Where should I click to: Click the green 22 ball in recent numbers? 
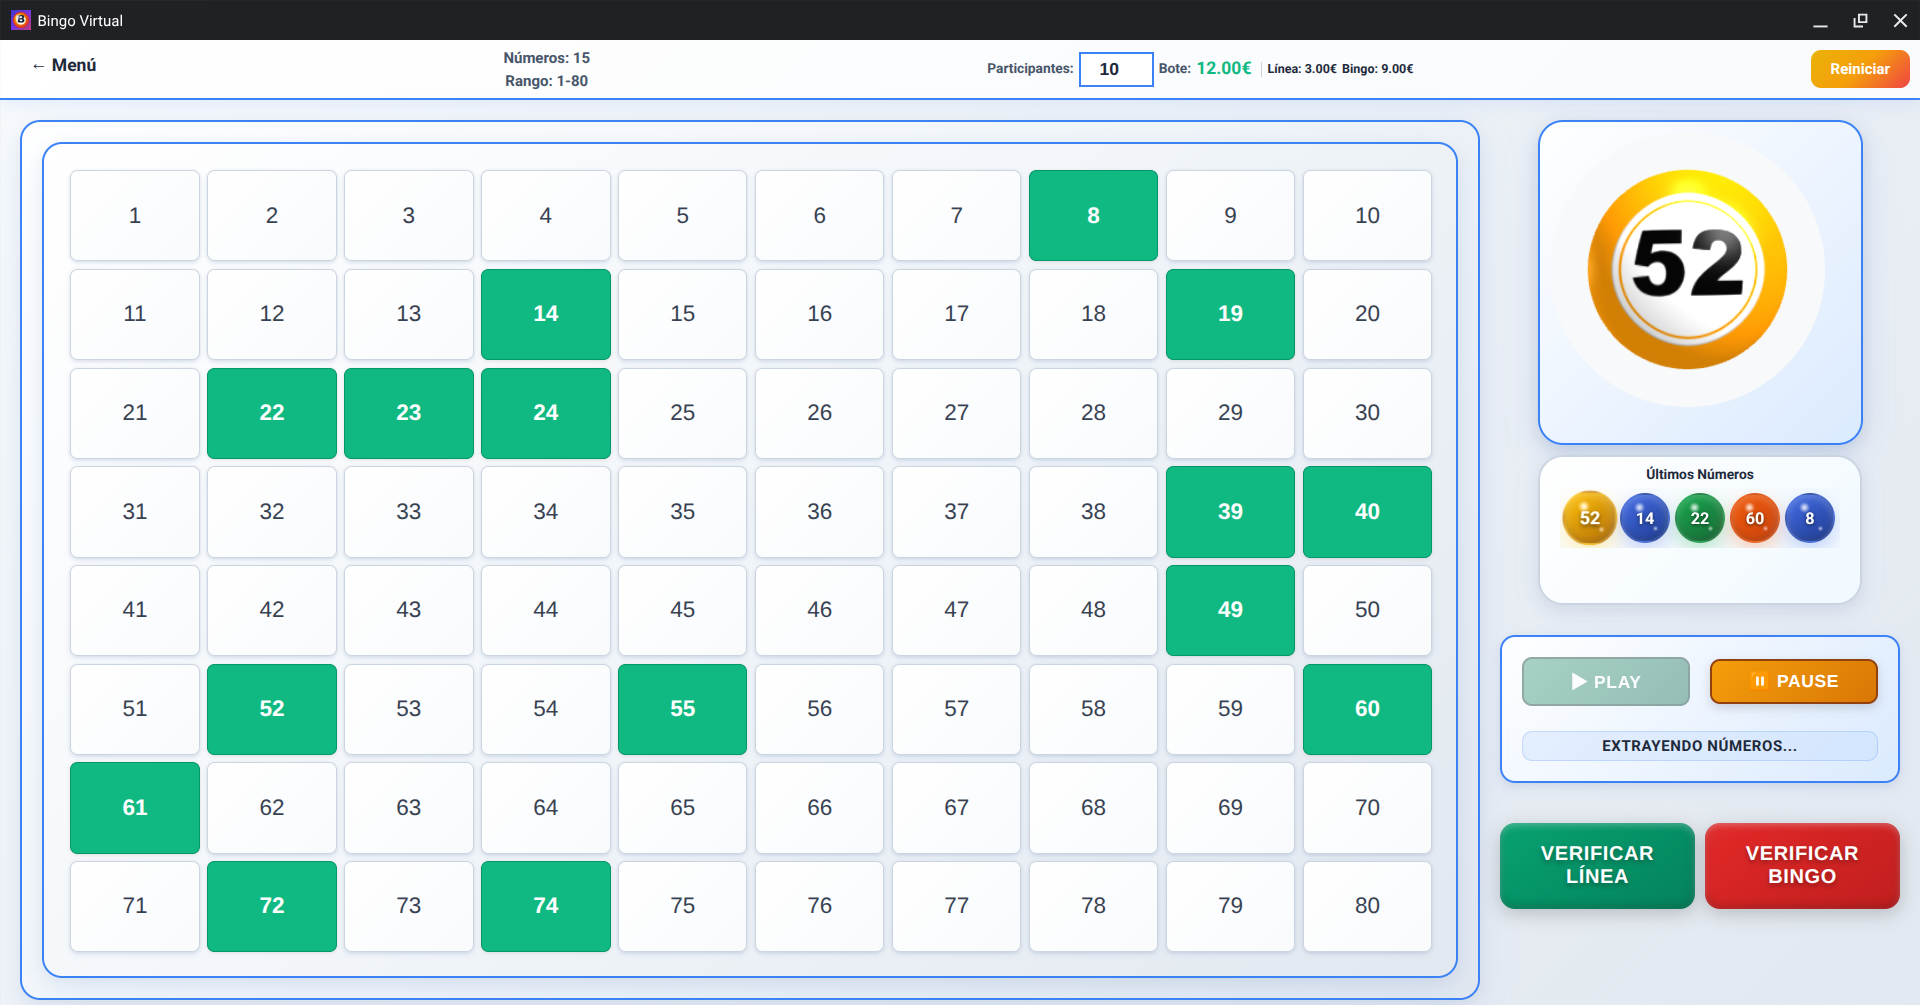(1699, 518)
